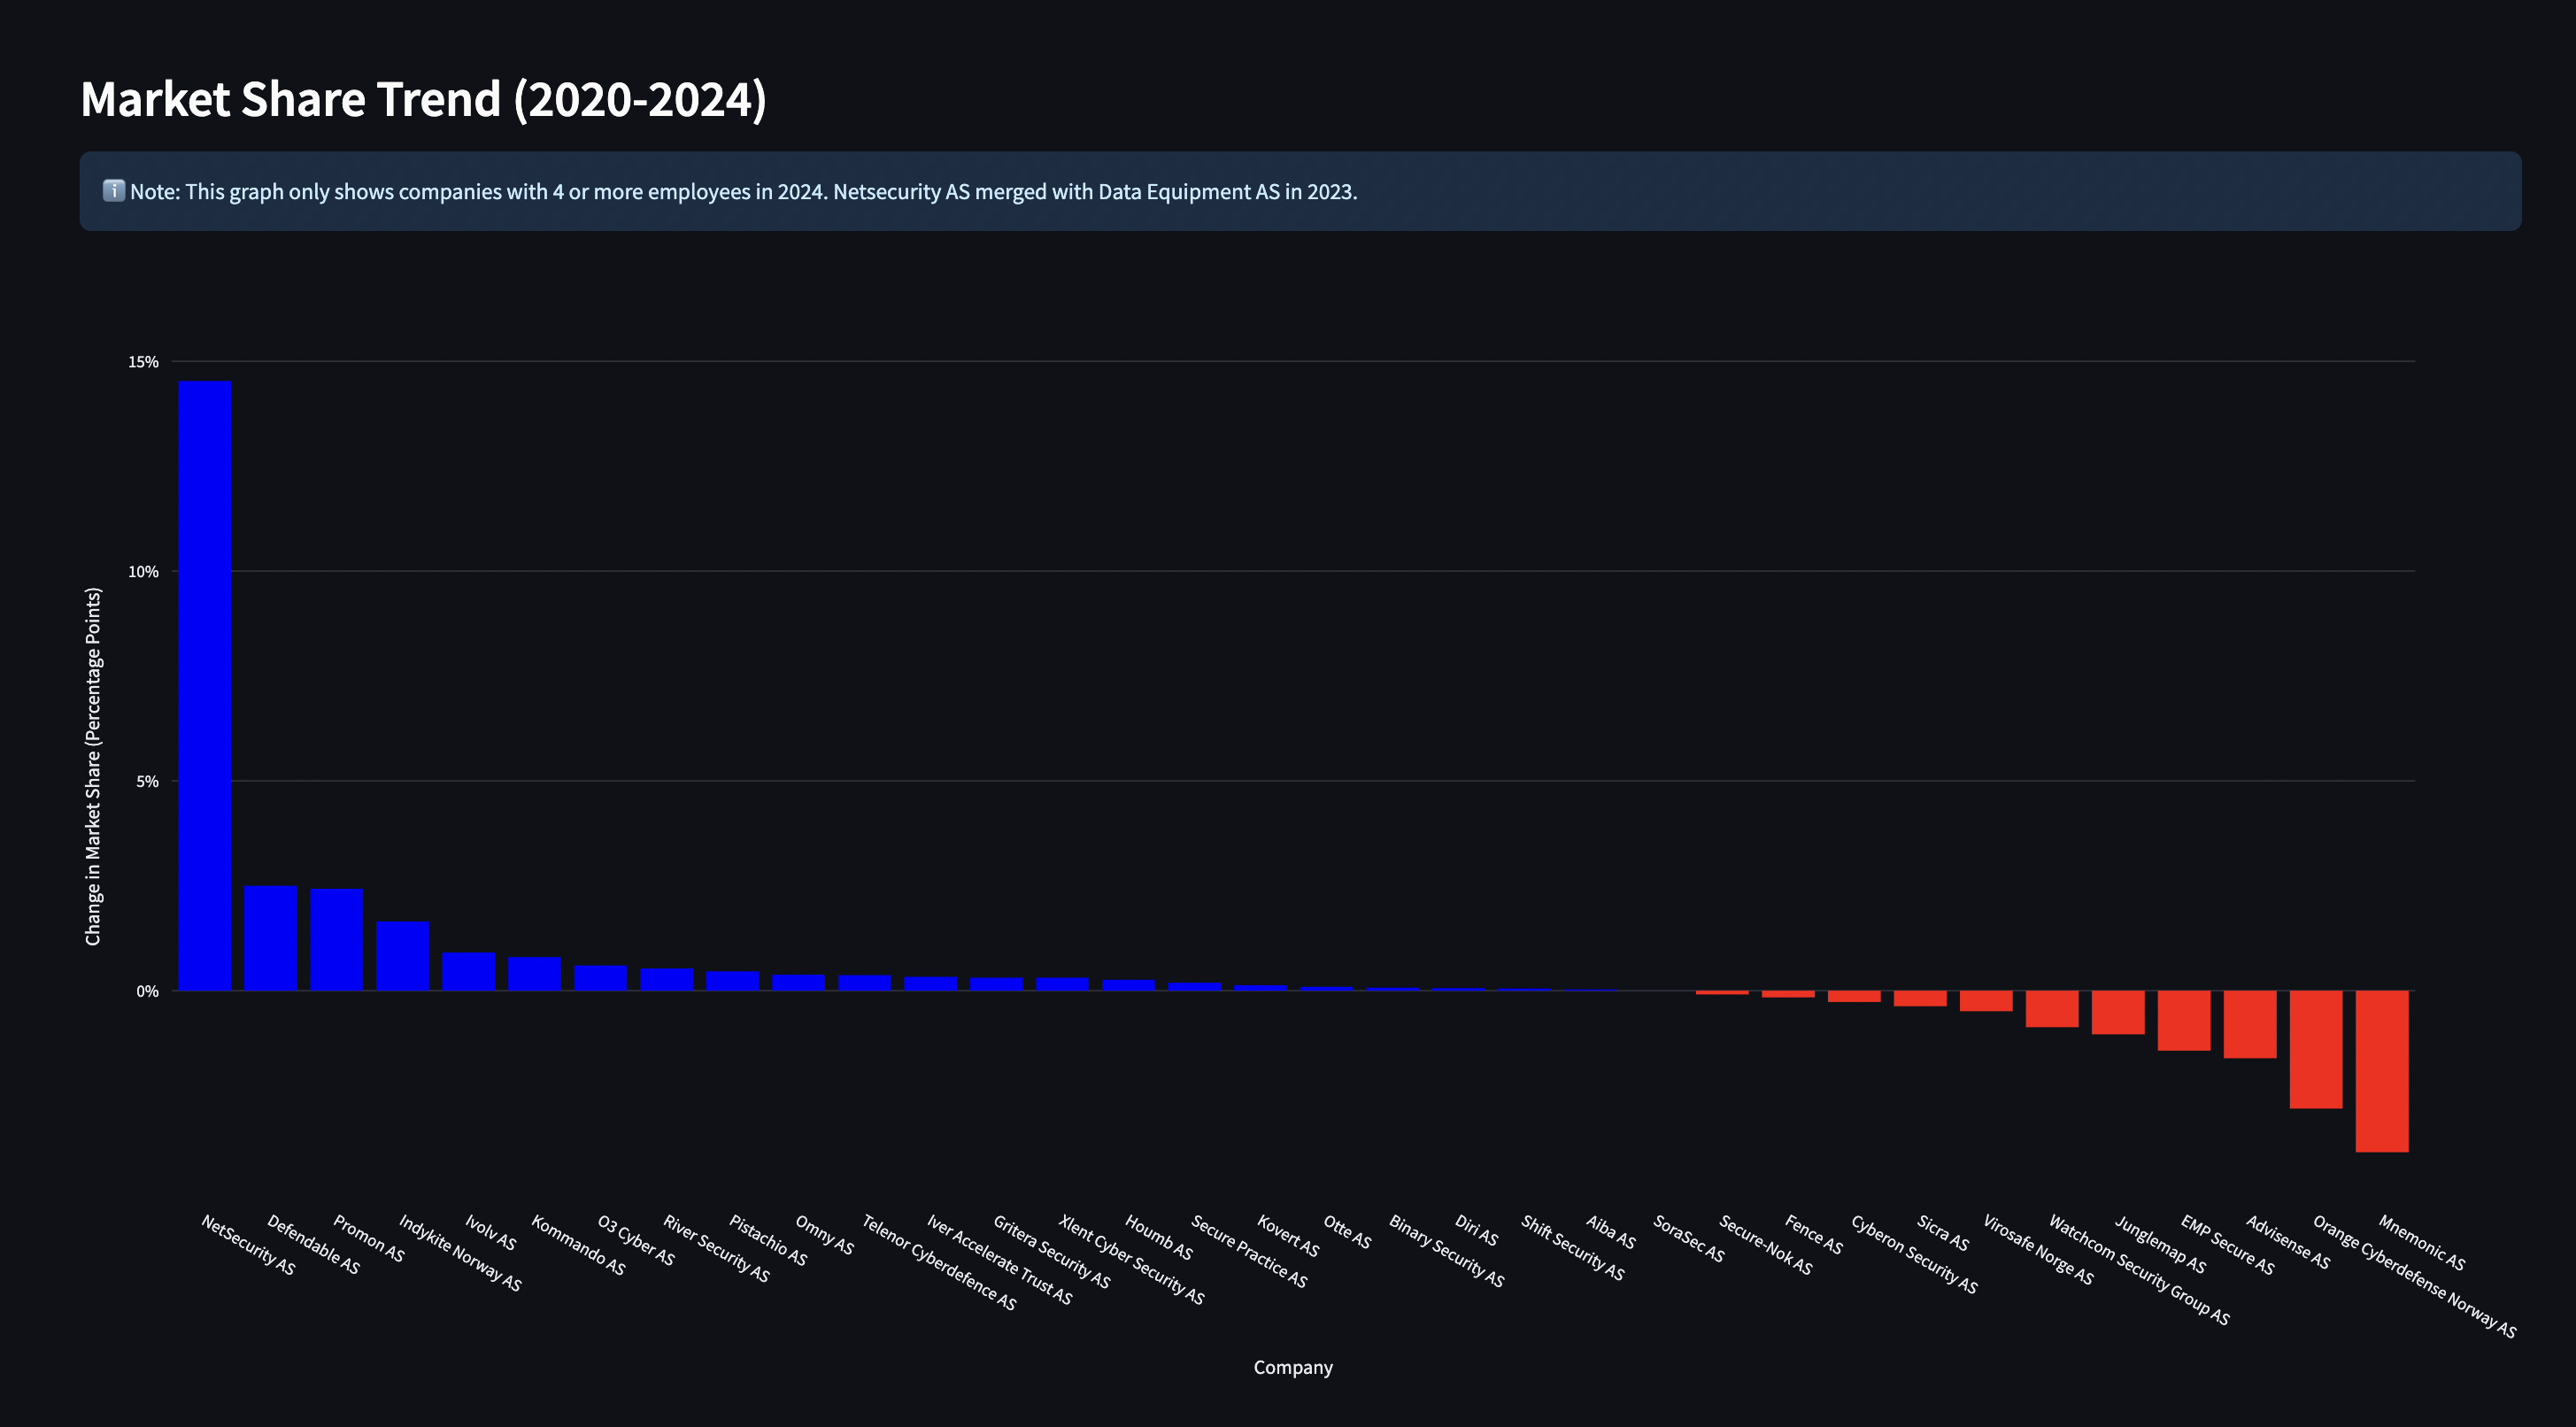Click the Change in Market Share axis title
The width and height of the screenshot is (2576, 1427).
[93, 766]
